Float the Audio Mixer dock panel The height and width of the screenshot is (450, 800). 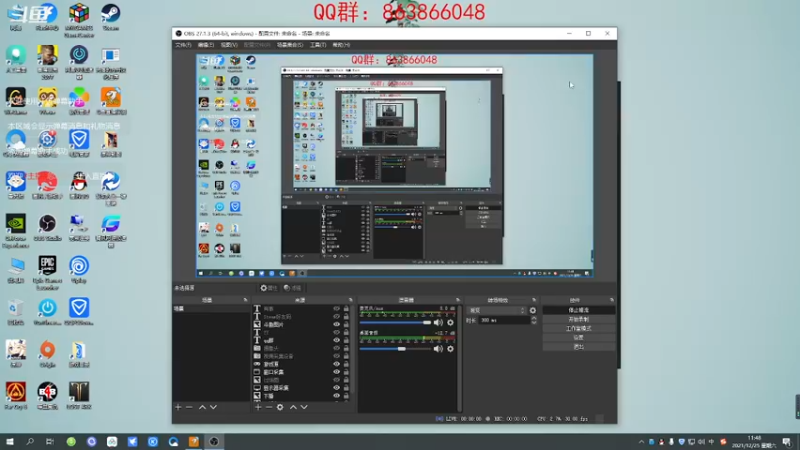click(x=458, y=300)
